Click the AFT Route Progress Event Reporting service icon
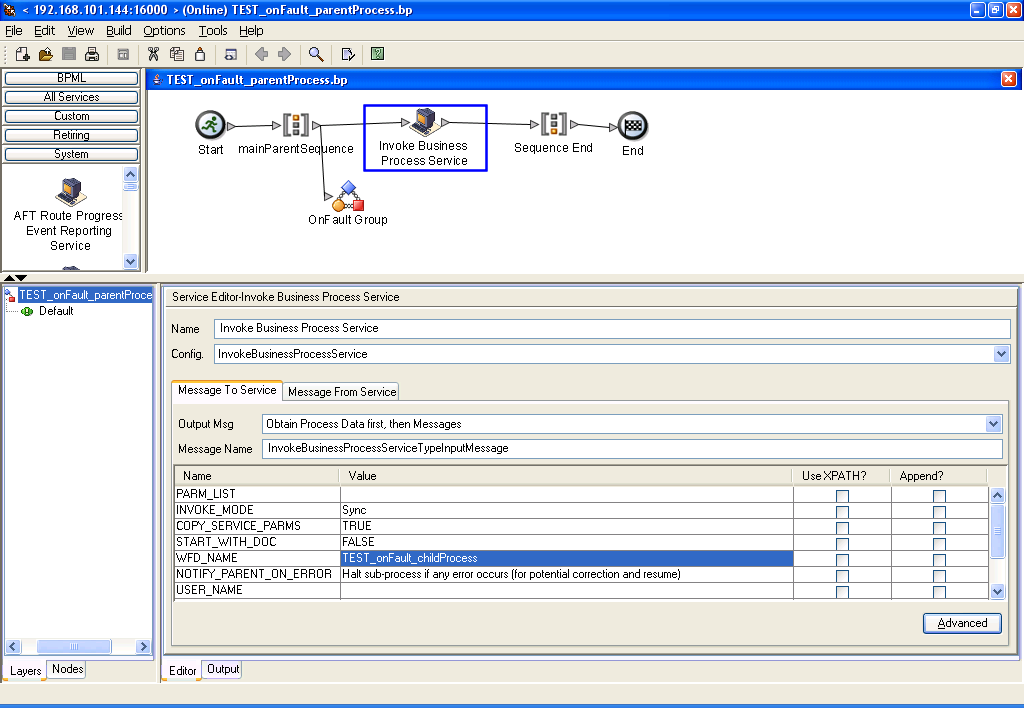1024x708 pixels. pos(70,189)
